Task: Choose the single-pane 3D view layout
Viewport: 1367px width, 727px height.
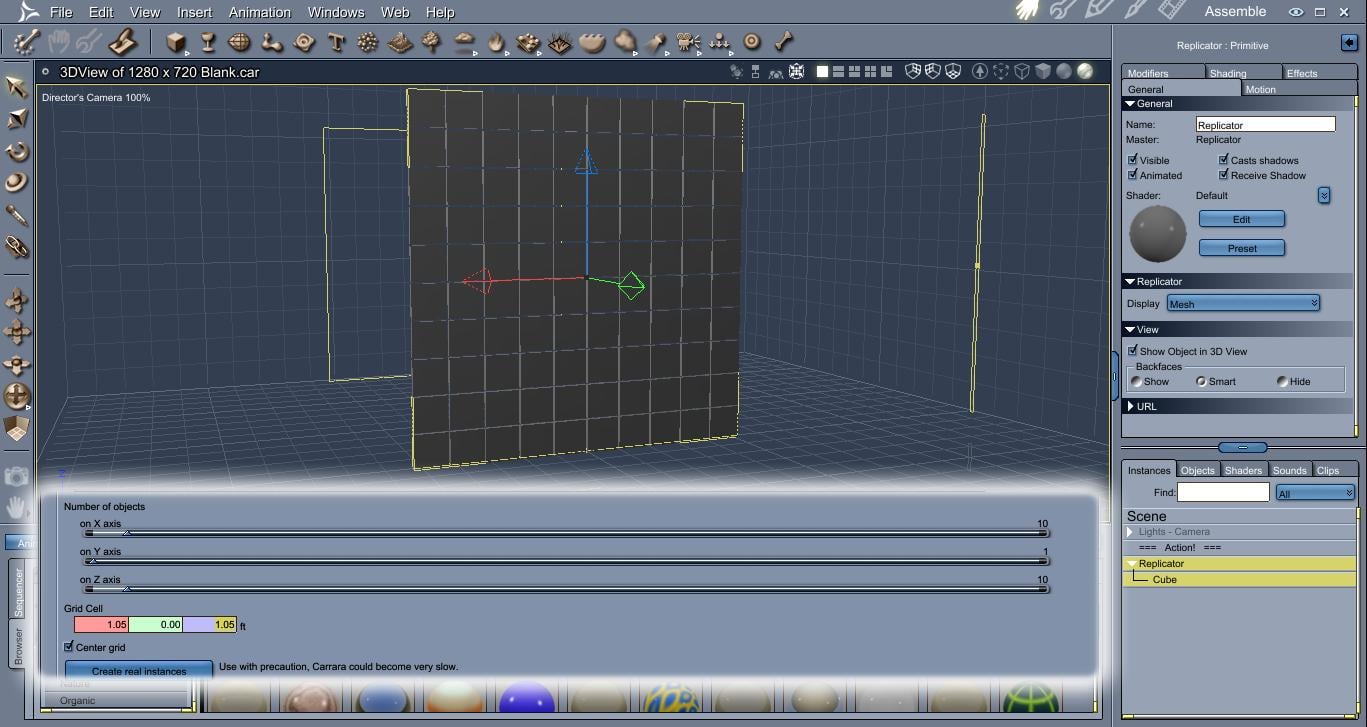Action: pos(822,72)
